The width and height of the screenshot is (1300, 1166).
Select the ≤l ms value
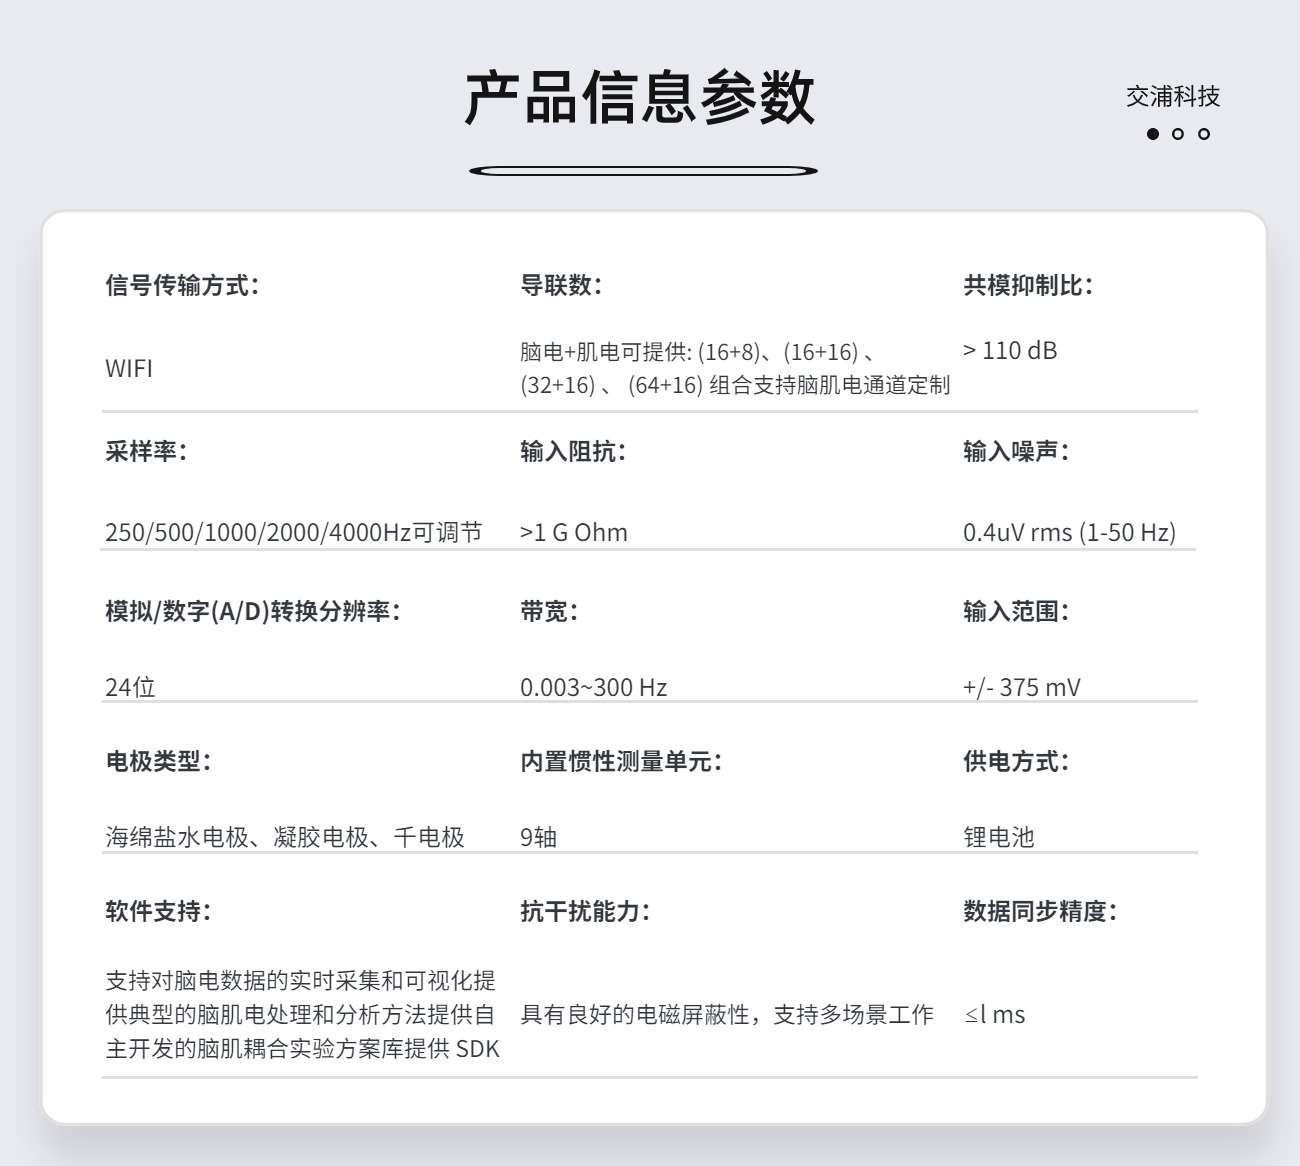click(995, 1014)
